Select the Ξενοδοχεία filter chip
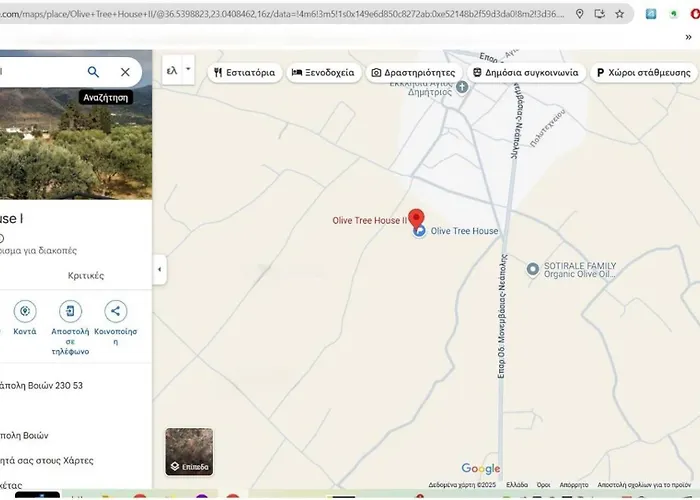This screenshot has height=500, width=700. point(323,73)
